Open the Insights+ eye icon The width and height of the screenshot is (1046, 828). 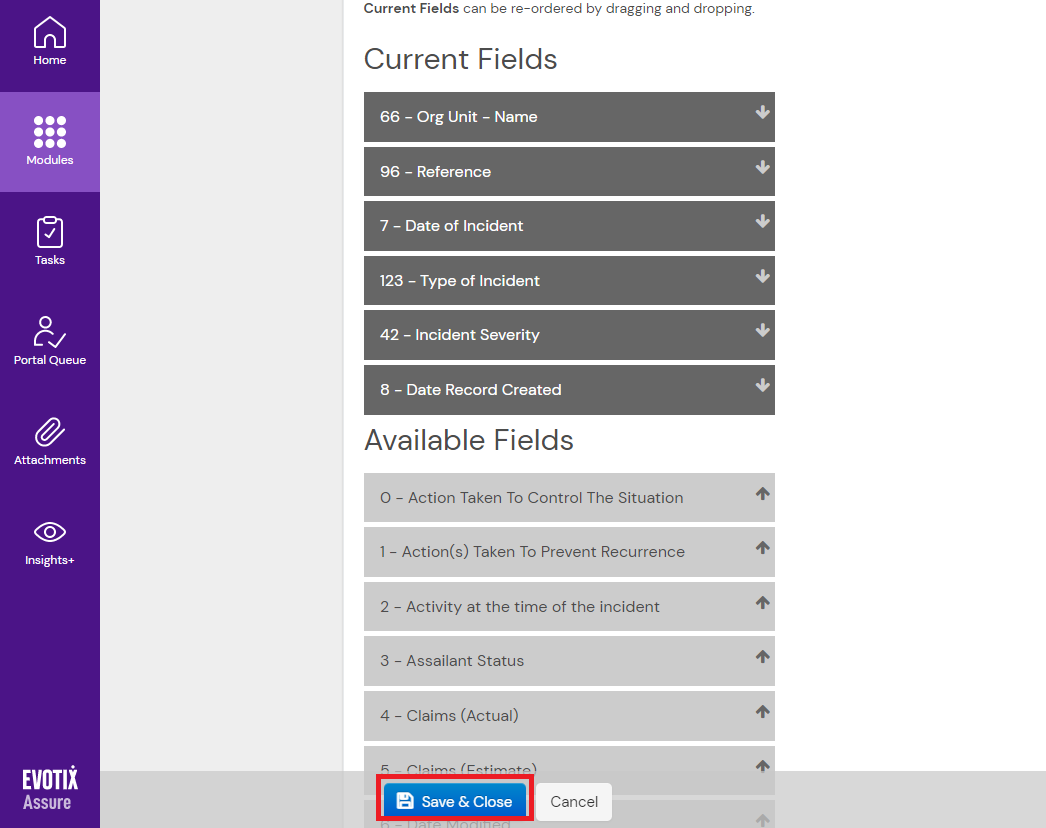[x=50, y=541]
